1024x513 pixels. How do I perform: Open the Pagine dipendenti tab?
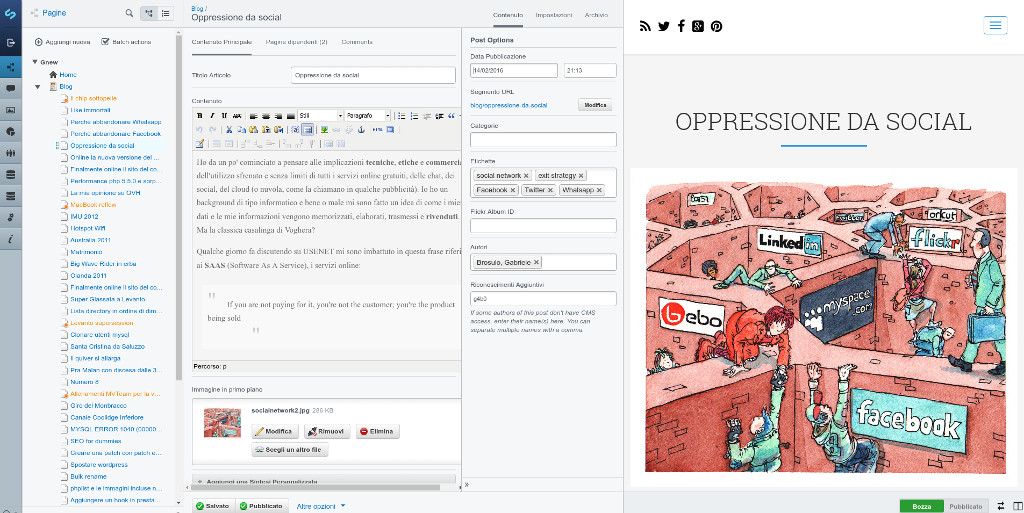[296, 42]
